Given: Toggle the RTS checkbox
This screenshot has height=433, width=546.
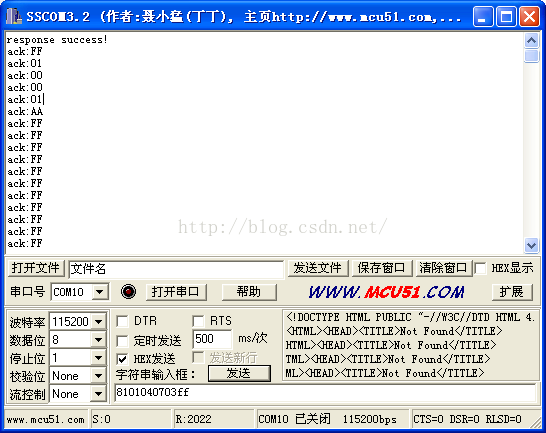Looking at the screenshot, I should click(x=198, y=321).
